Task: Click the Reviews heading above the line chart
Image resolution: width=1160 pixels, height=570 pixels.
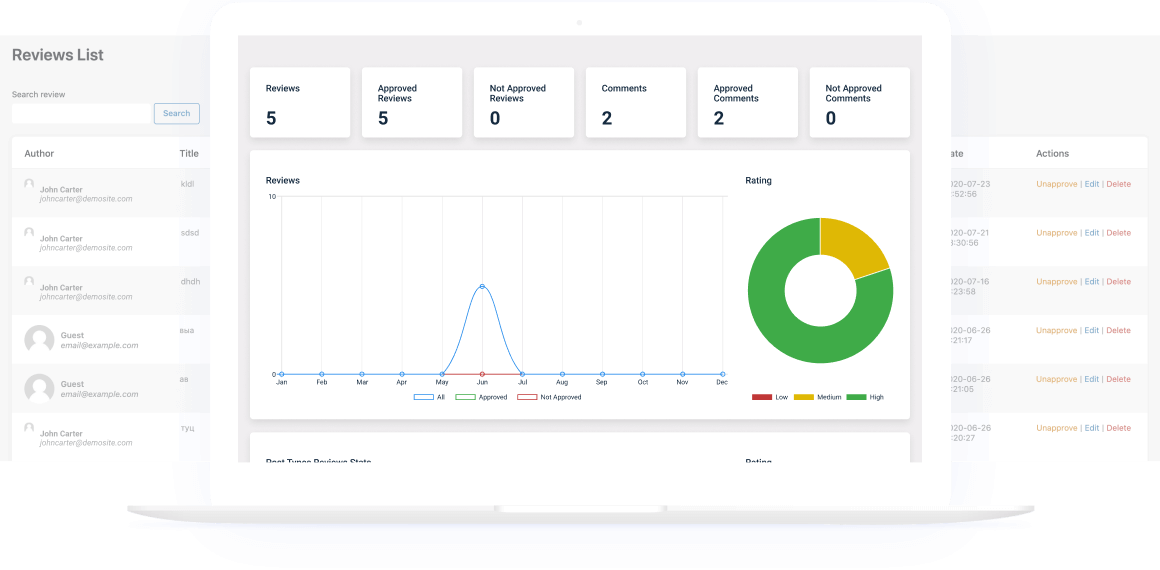Action: (283, 181)
